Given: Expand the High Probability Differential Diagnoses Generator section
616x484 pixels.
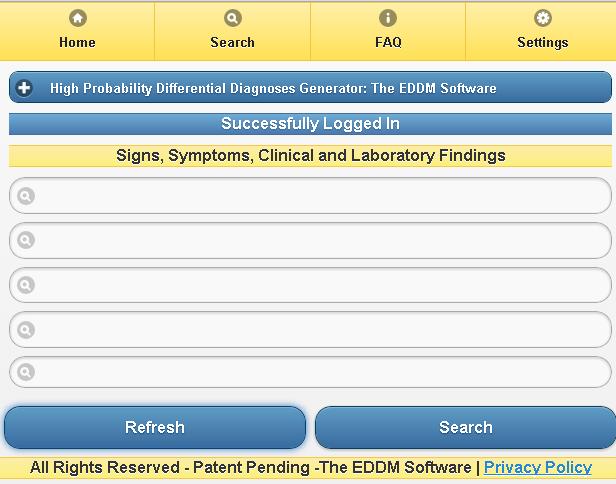Looking at the screenshot, I should [273, 88].
